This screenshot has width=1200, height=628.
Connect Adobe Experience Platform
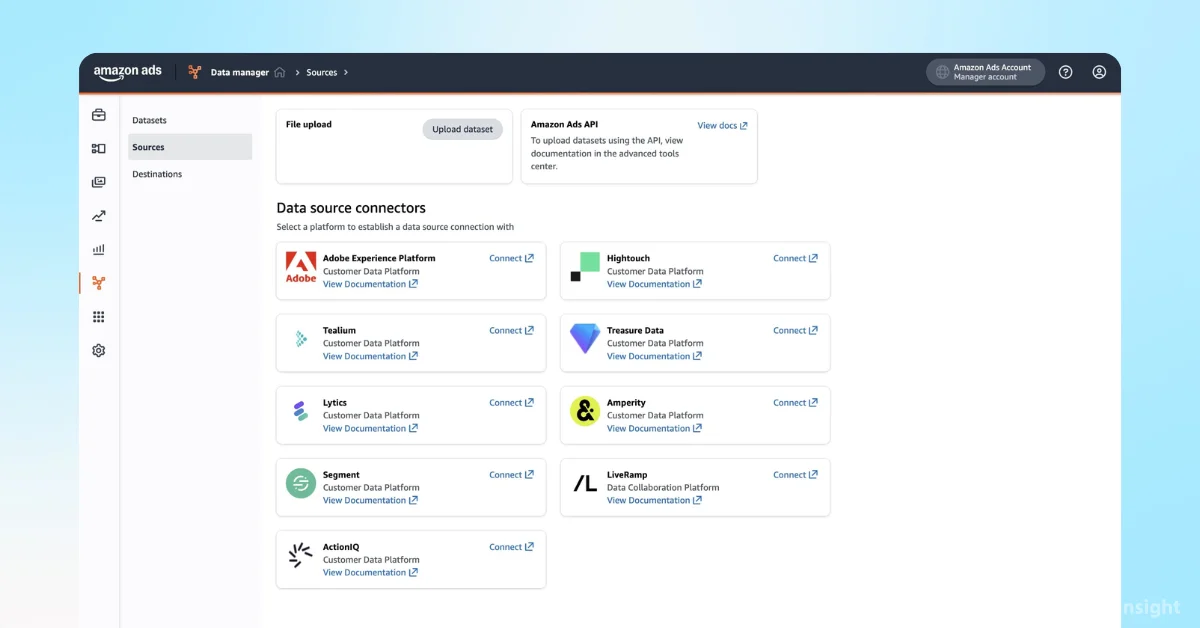point(511,258)
